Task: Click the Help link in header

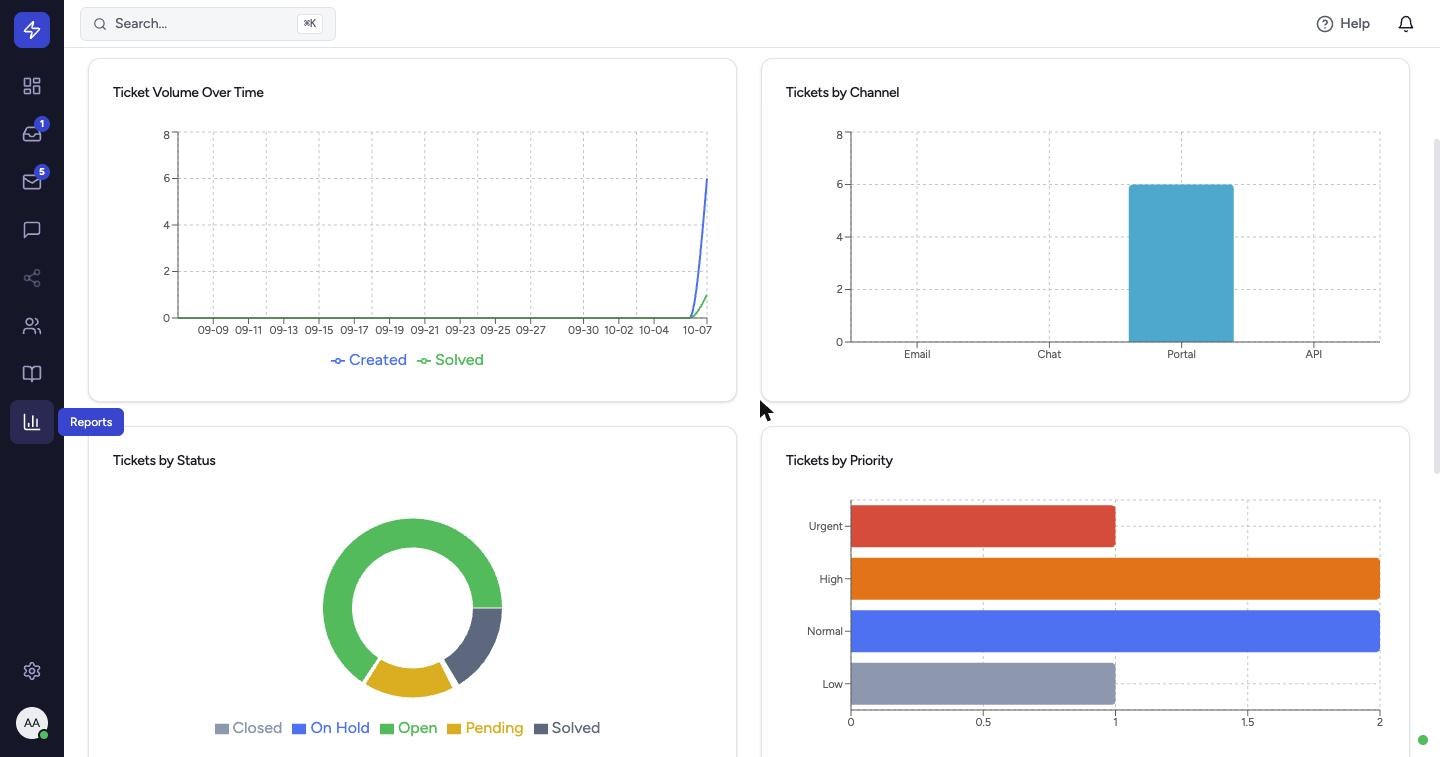Action: 1343,23
